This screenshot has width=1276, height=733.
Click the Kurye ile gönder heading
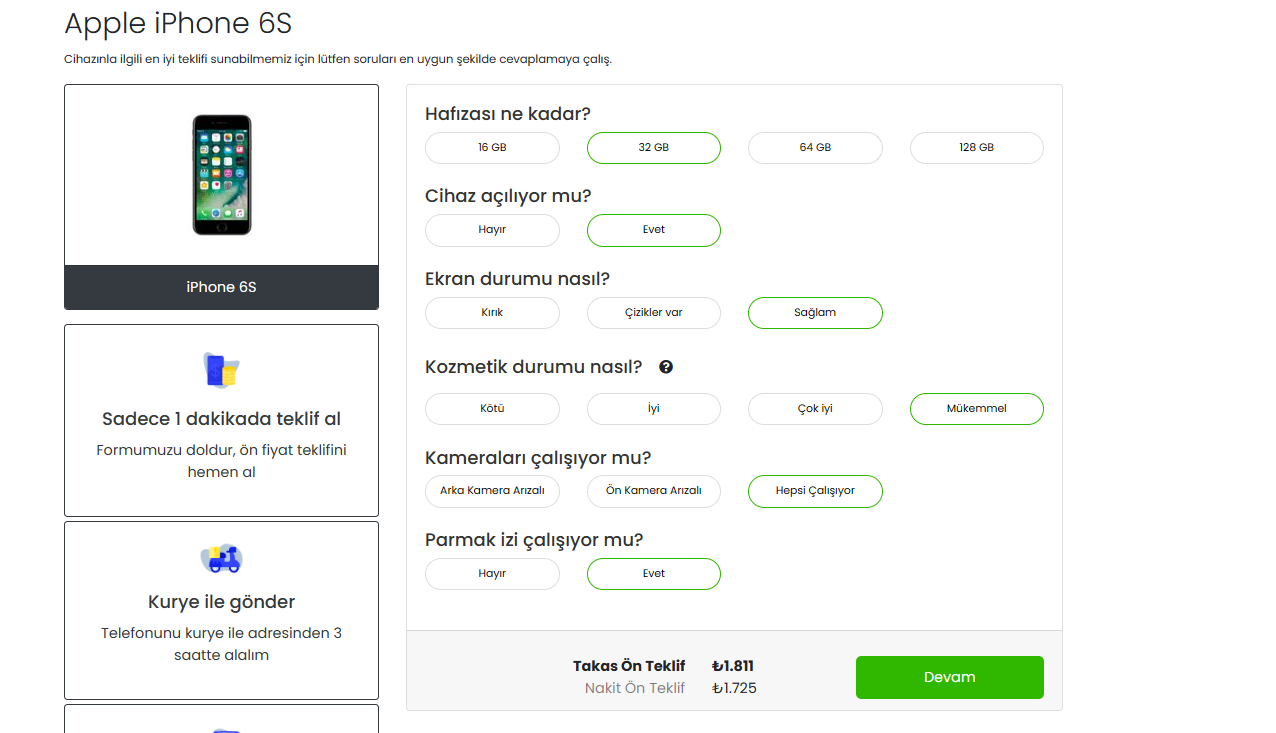222,602
